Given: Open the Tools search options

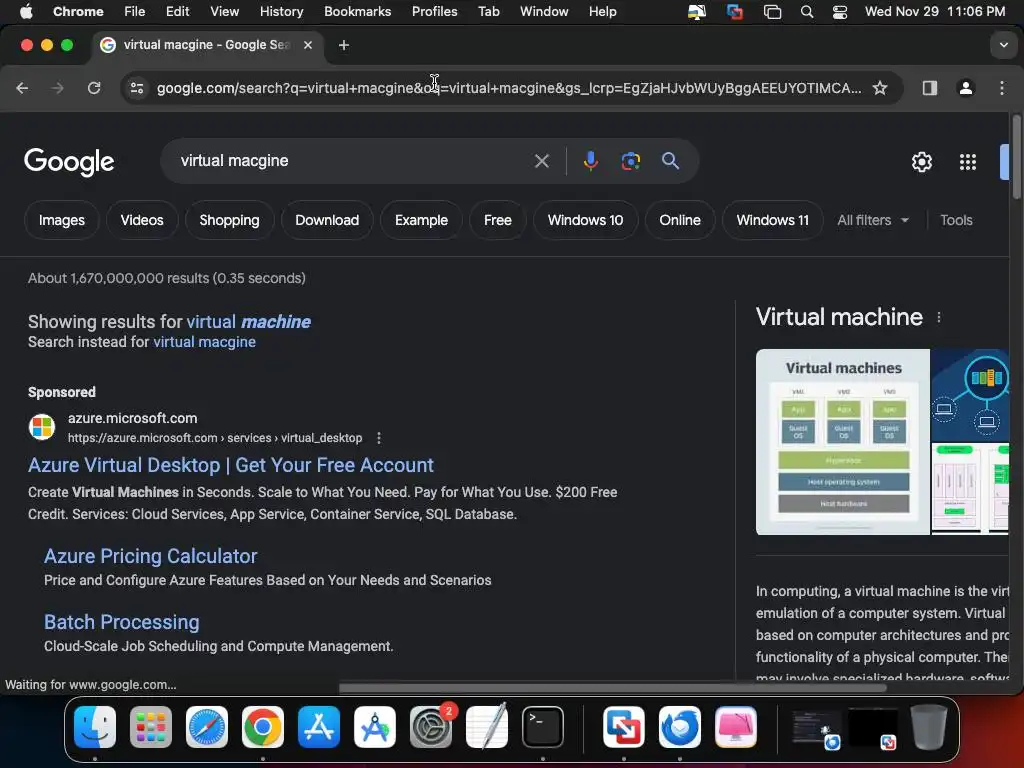Looking at the screenshot, I should [956, 220].
